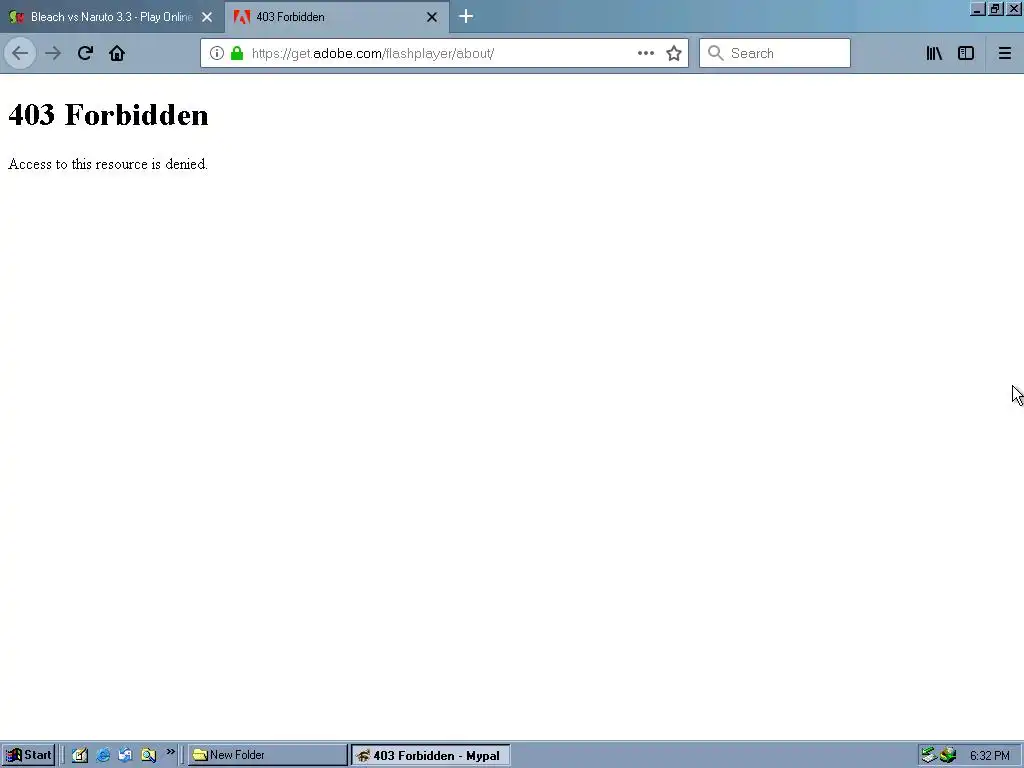The width and height of the screenshot is (1024, 768).
Task: Switch to New Folder taskbar window
Action: (x=268, y=755)
